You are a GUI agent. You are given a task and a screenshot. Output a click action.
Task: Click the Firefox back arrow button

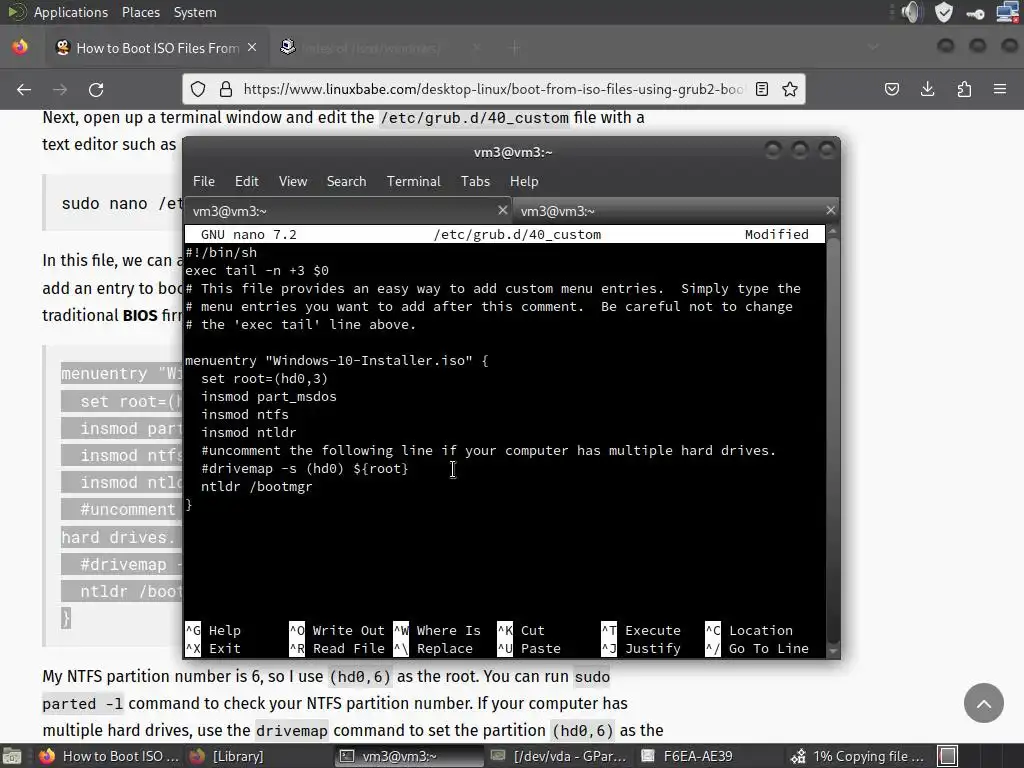point(24,89)
